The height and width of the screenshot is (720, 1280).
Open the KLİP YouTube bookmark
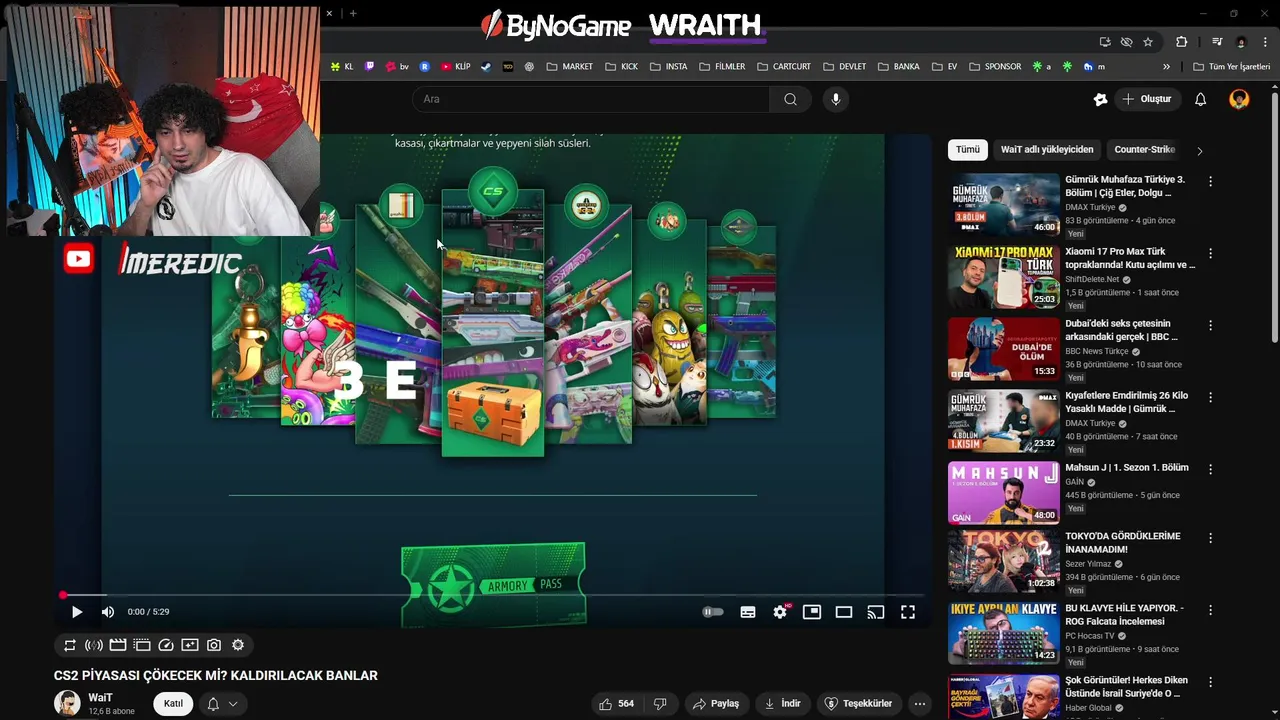(x=455, y=67)
